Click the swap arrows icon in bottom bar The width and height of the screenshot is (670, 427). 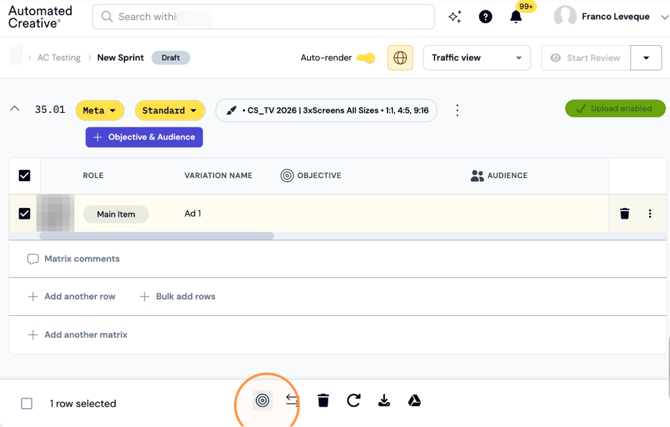(x=293, y=400)
